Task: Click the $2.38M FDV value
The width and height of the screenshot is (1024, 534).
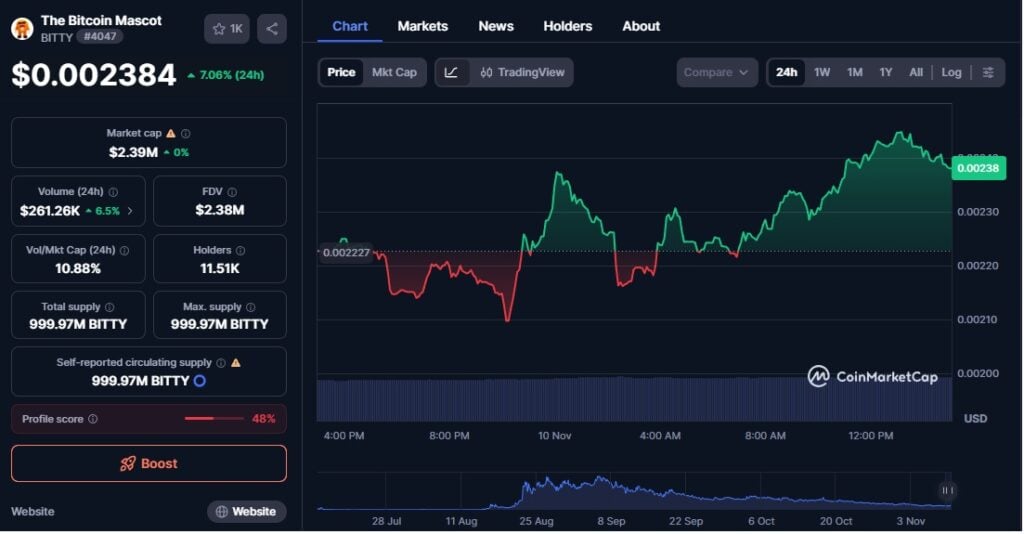Action: (219, 210)
